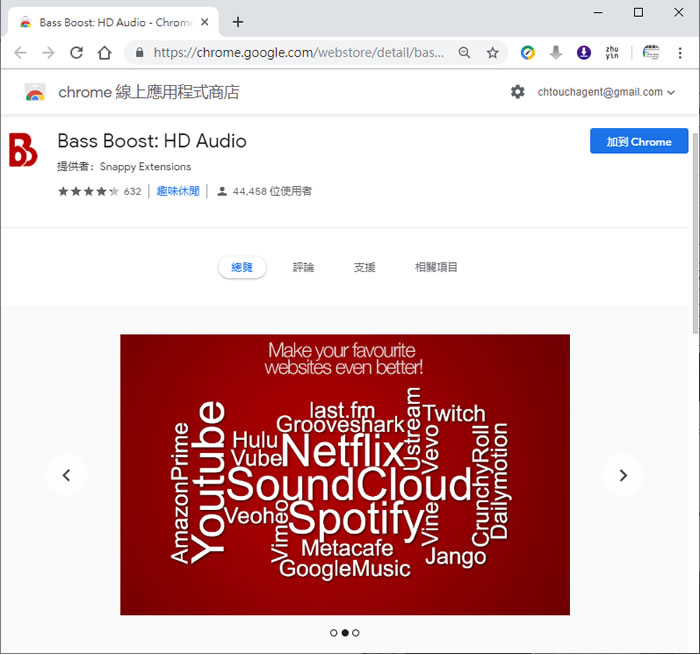The width and height of the screenshot is (700, 655).
Task: Minimize the Chrome window
Action: 598,13
